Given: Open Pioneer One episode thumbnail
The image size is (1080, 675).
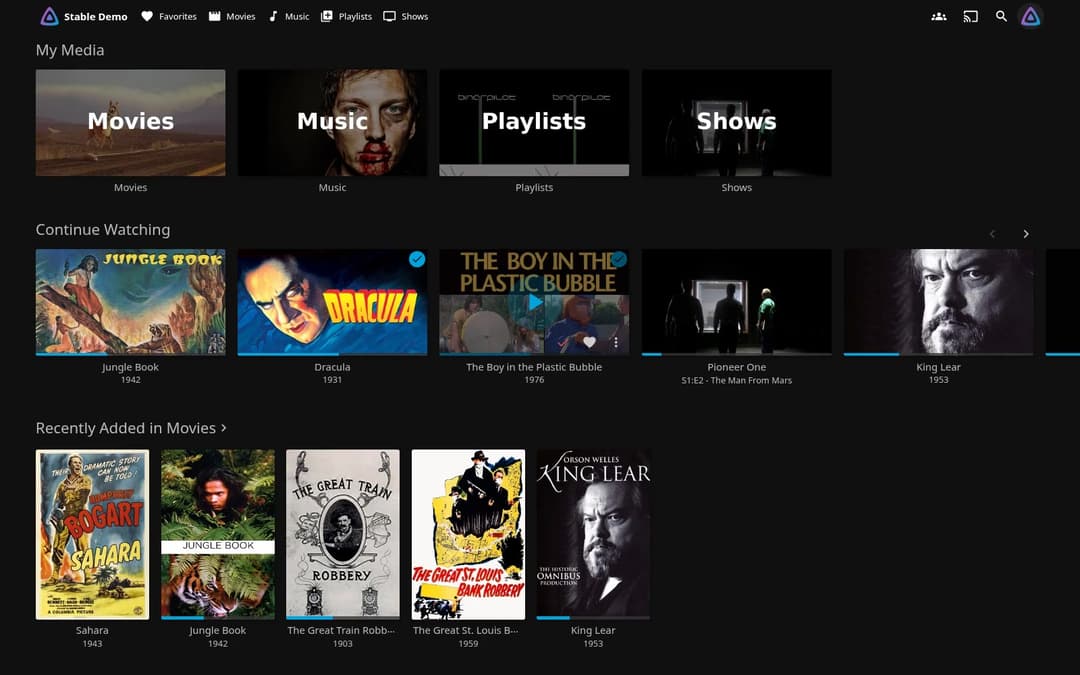Looking at the screenshot, I should [x=736, y=302].
